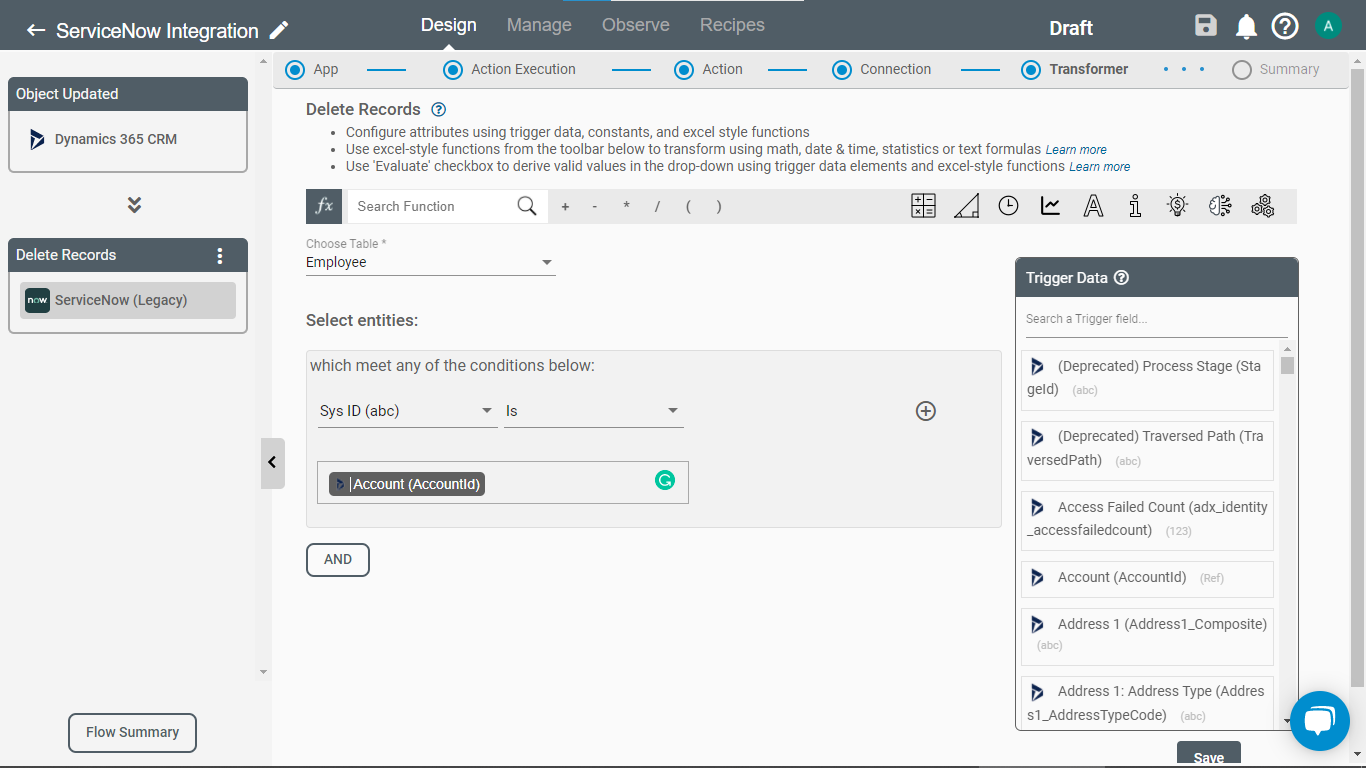1366x768 pixels.
Task: Open information functions i icon
Action: [1135, 206]
